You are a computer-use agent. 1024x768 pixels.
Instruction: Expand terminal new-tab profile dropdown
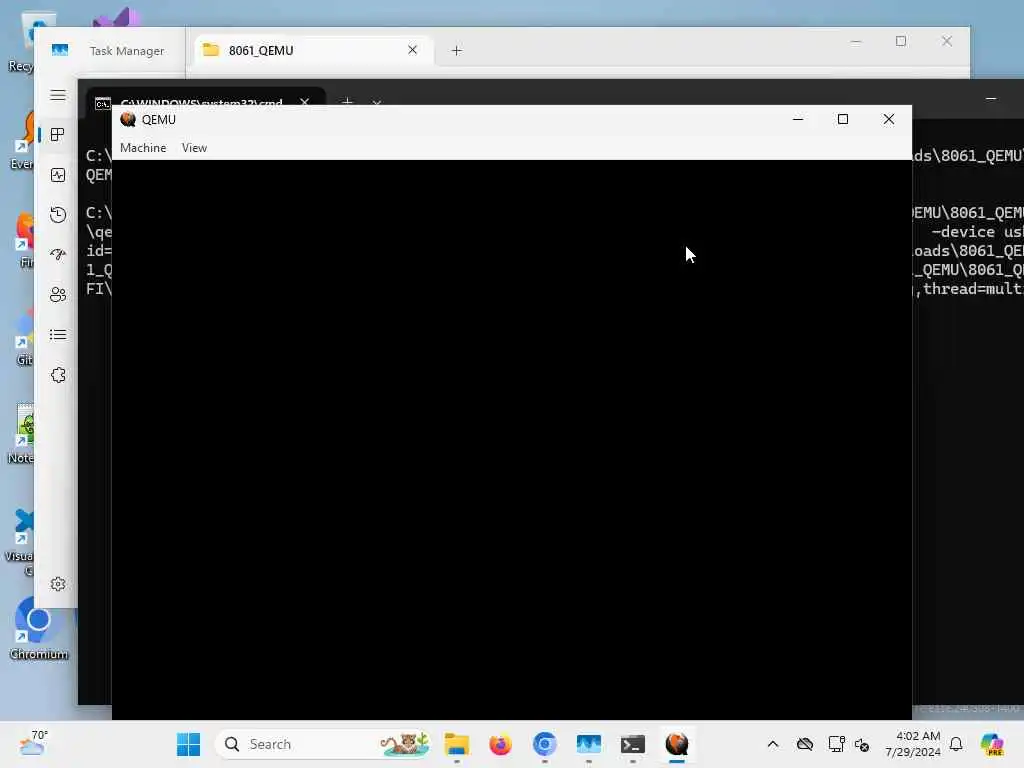coord(376,103)
